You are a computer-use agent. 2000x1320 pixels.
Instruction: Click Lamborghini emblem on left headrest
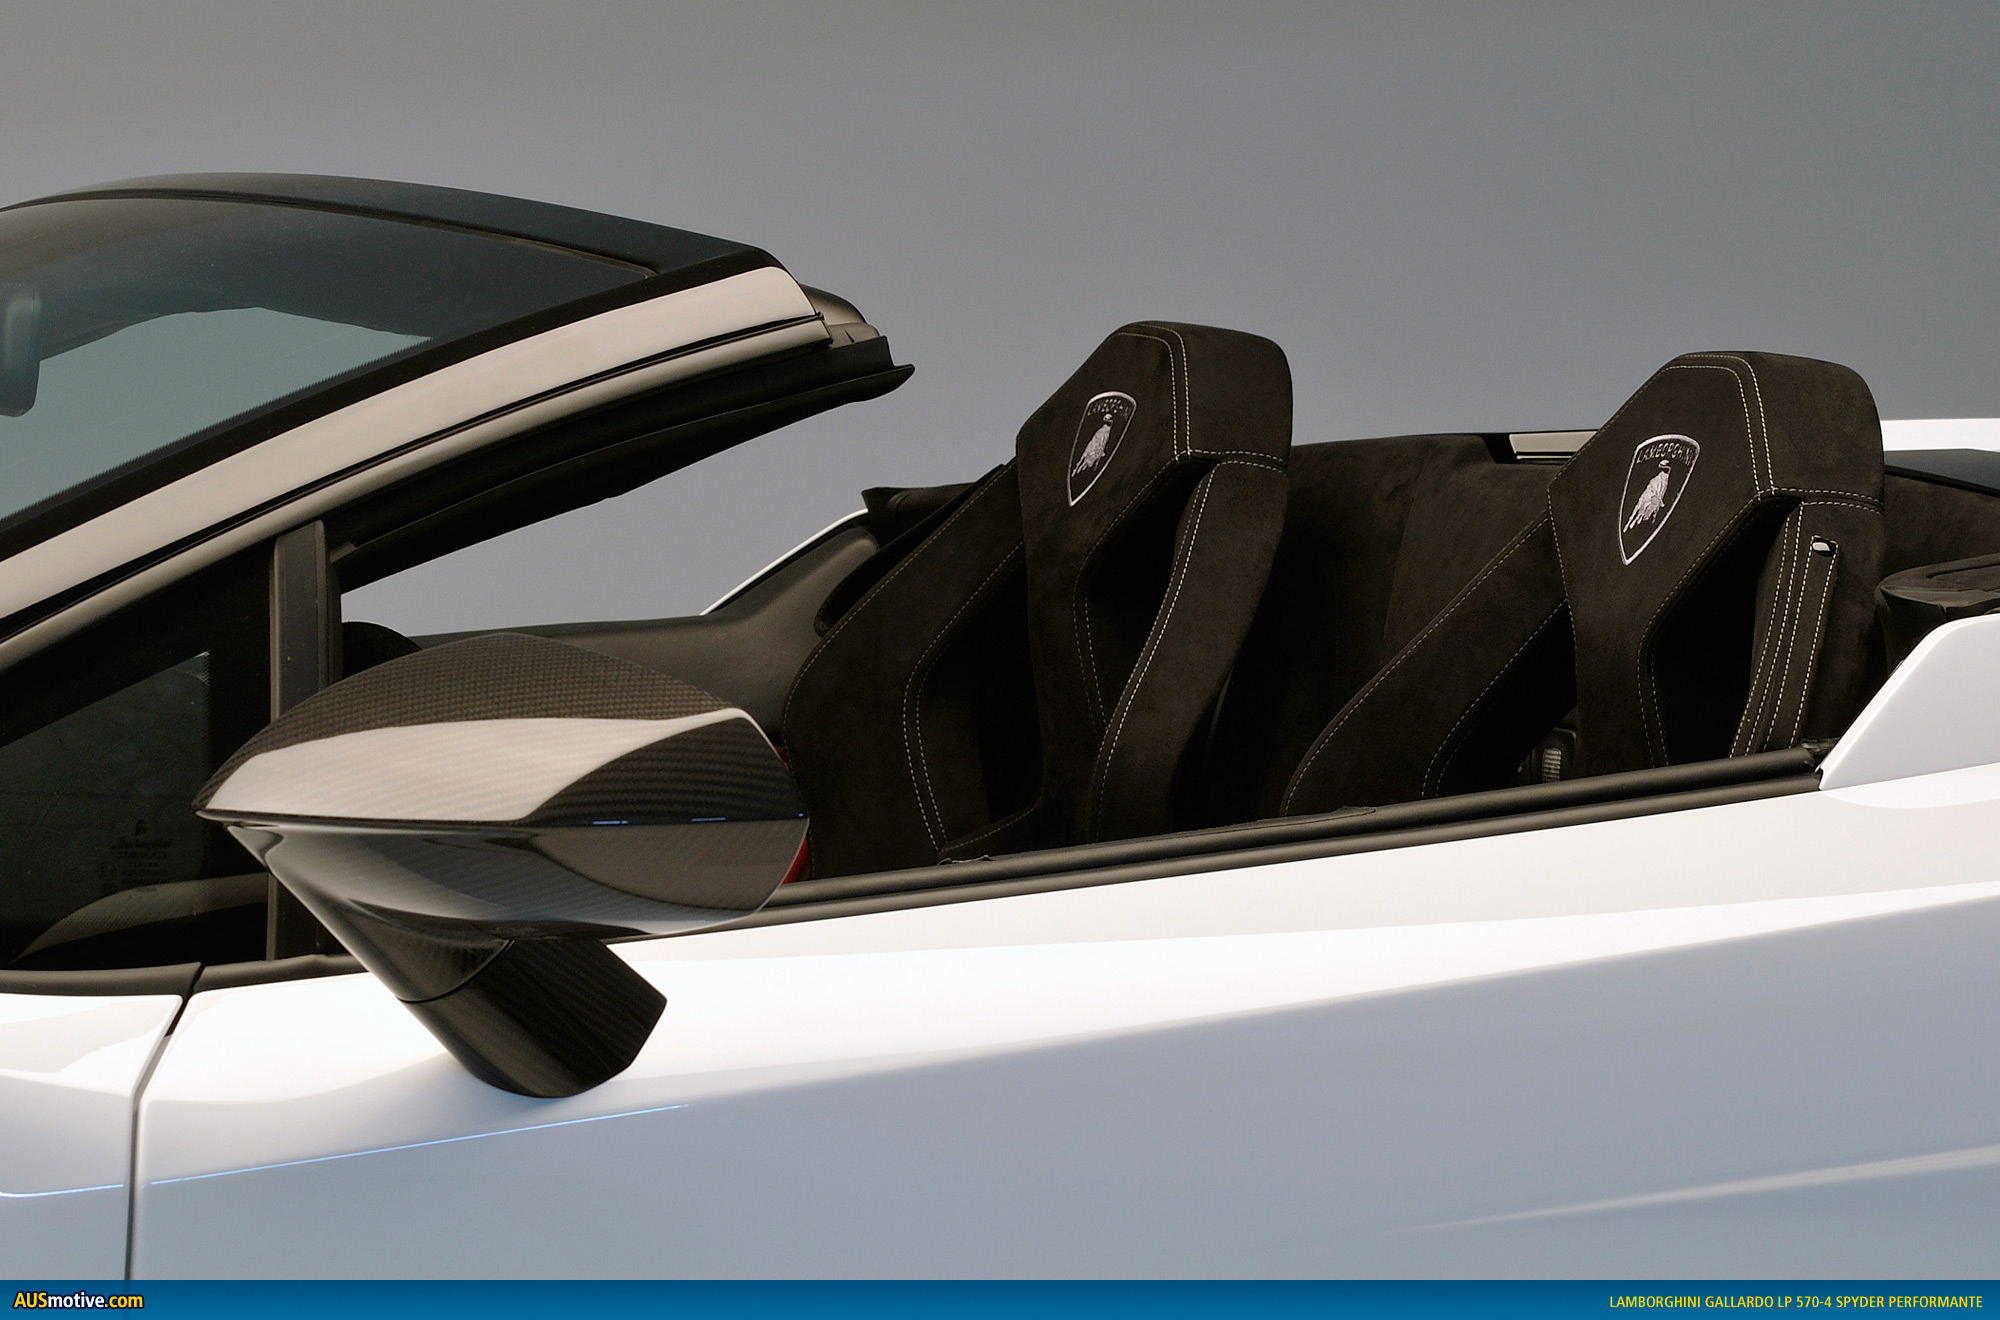coord(1101,446)
